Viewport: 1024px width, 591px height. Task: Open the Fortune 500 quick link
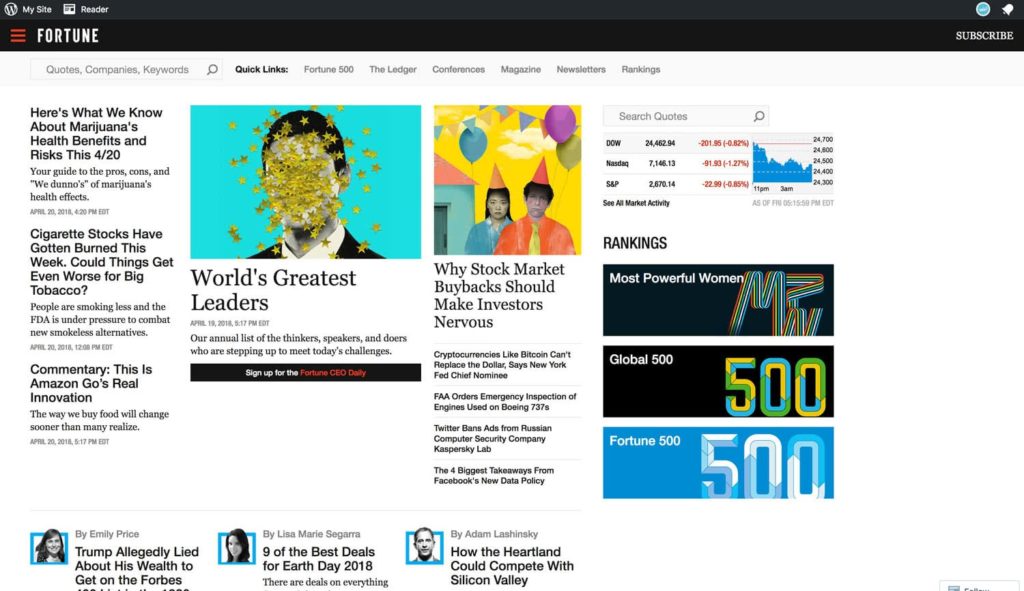click(328, 69)
